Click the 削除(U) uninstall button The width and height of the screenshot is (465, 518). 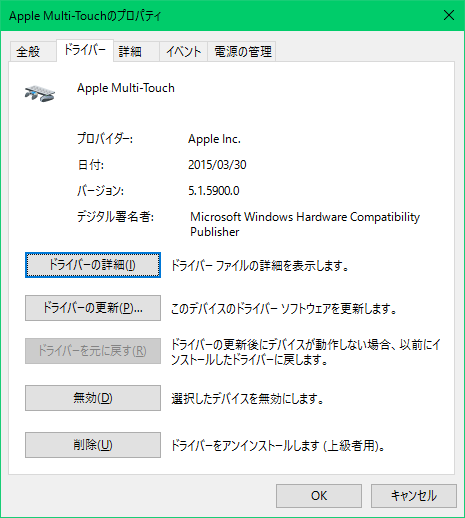pos(93,445)
